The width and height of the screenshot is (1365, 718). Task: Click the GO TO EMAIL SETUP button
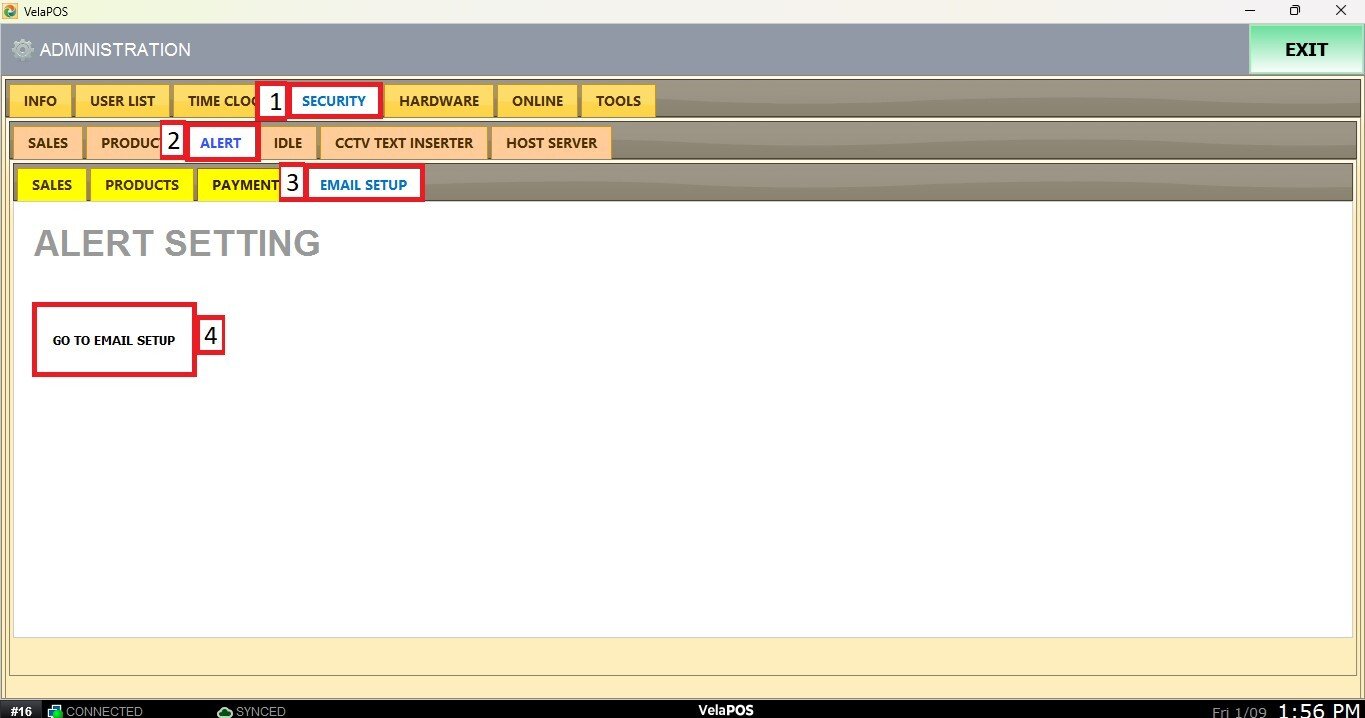coord(114,340)
